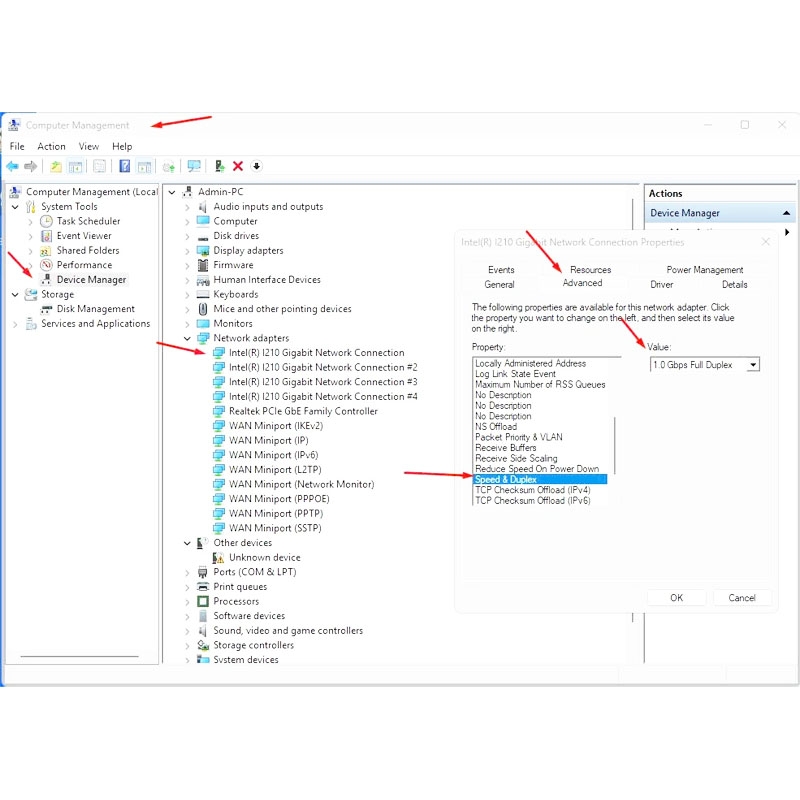This screenshot has width=800, height=800.
Task: Click the blue question mark help icon
Action: coord(124,166)
